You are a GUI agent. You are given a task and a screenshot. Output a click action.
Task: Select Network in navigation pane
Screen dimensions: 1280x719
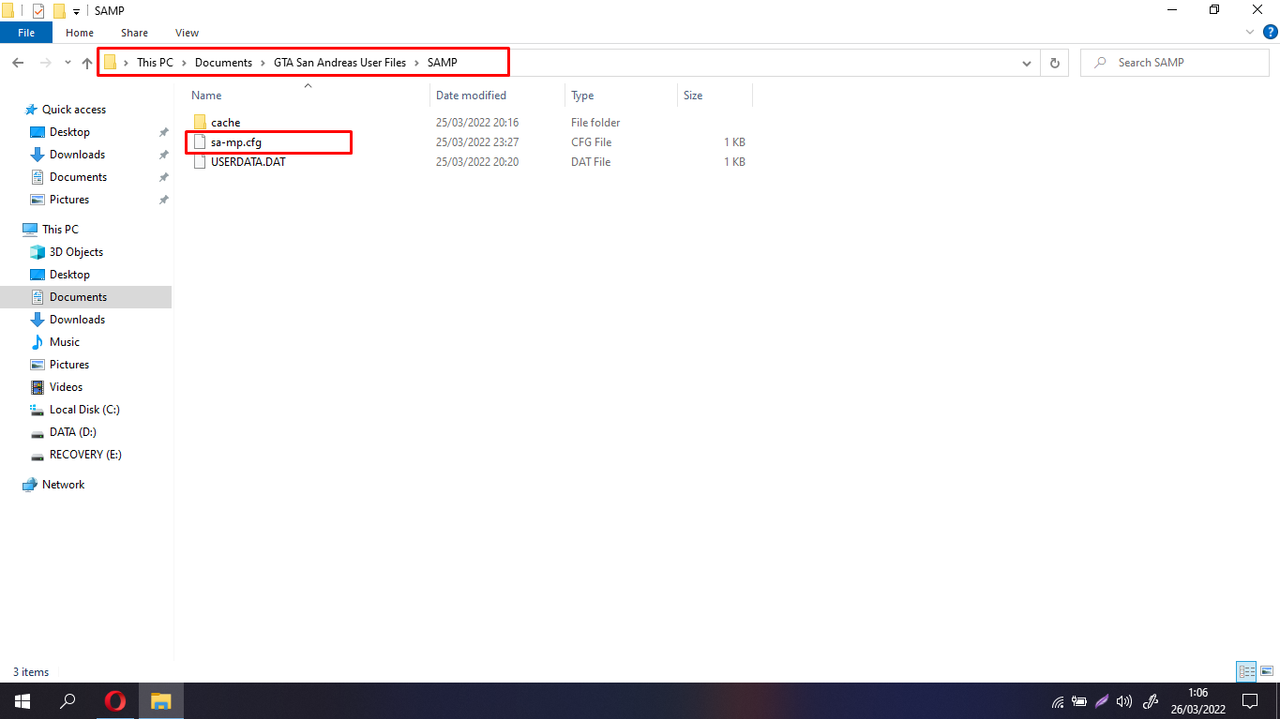[63, 484]
